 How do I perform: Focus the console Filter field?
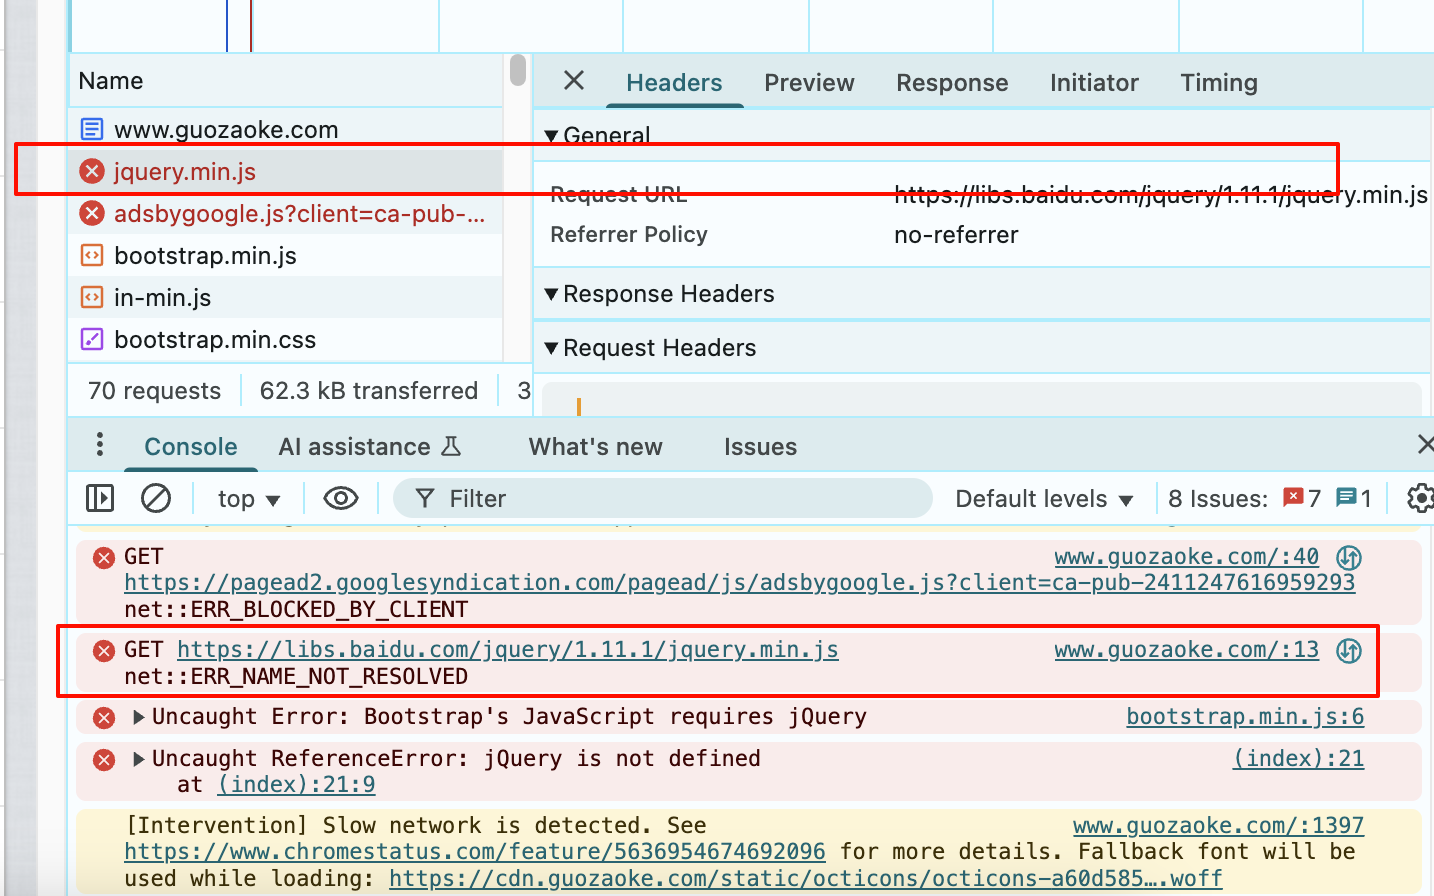663,498
